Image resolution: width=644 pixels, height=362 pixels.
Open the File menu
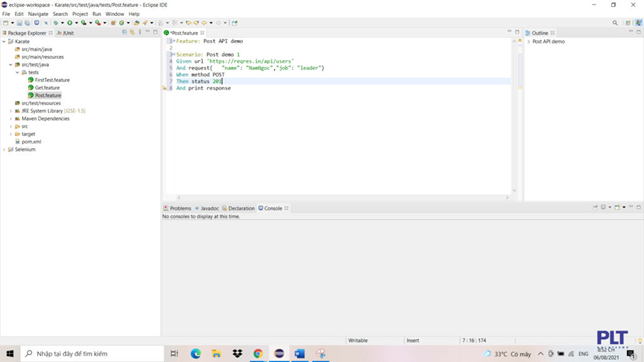(6, 14)
